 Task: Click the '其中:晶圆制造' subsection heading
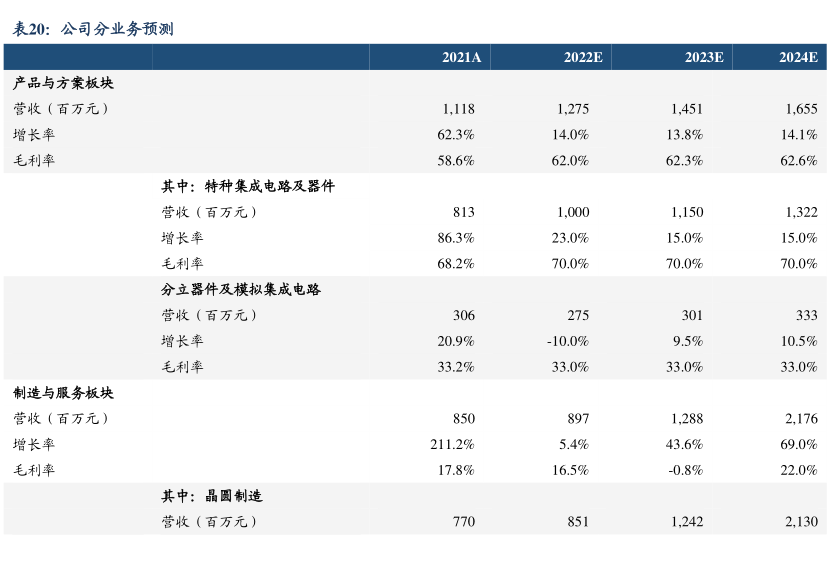[x=212, y=496]
